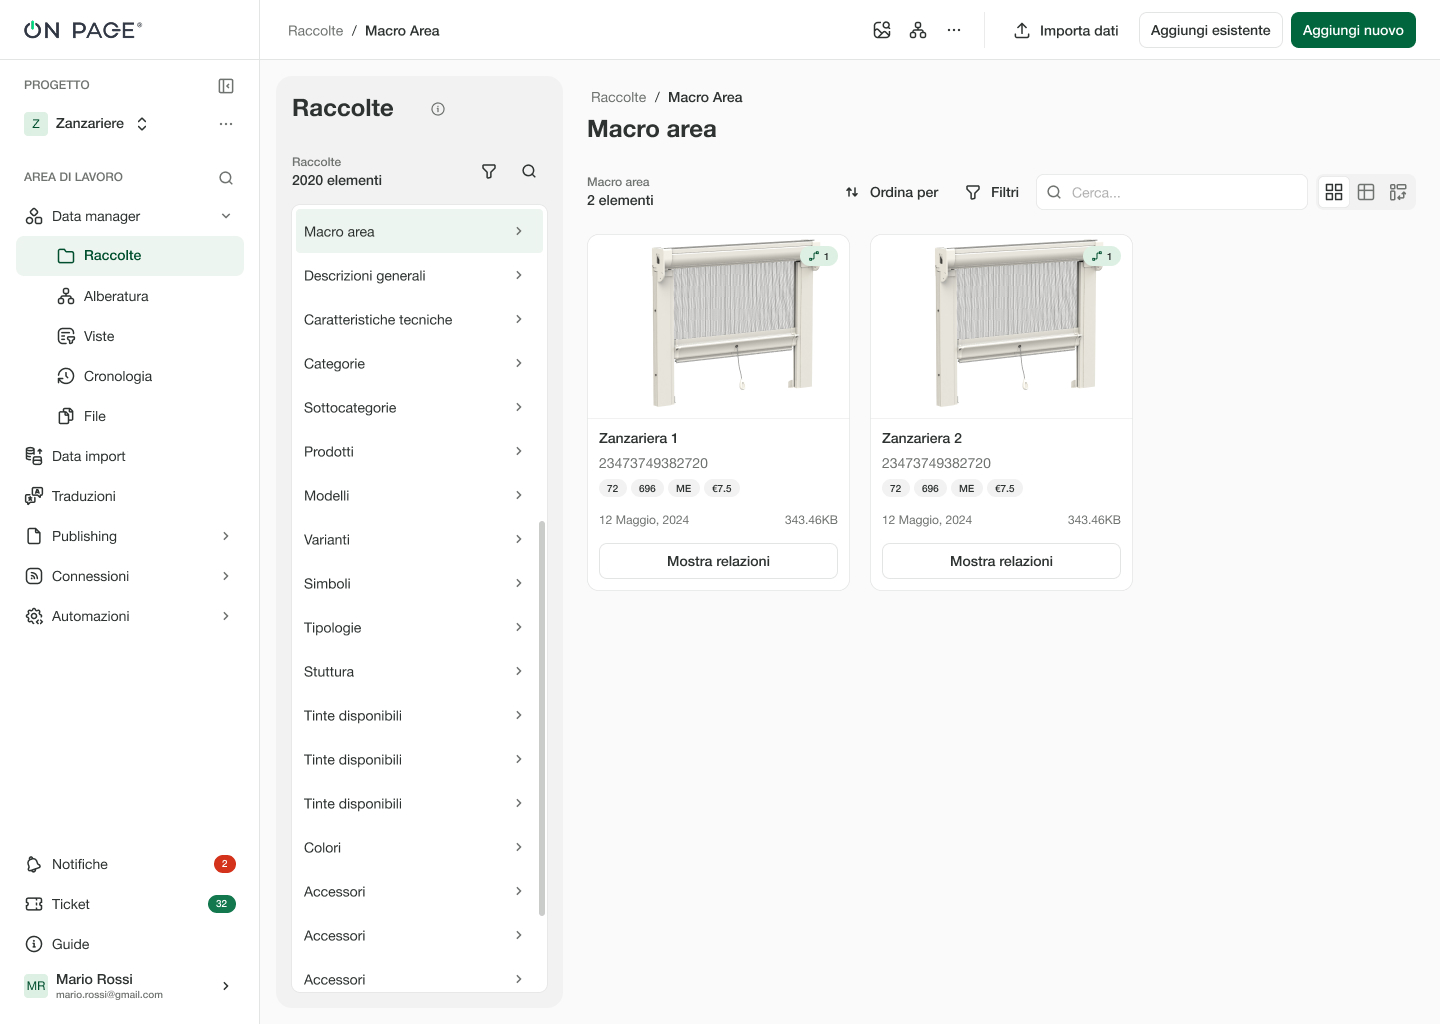Screen dimensions: 1440x1024
Task: Click the workspace search icon
Action: (x=226, y=178)
